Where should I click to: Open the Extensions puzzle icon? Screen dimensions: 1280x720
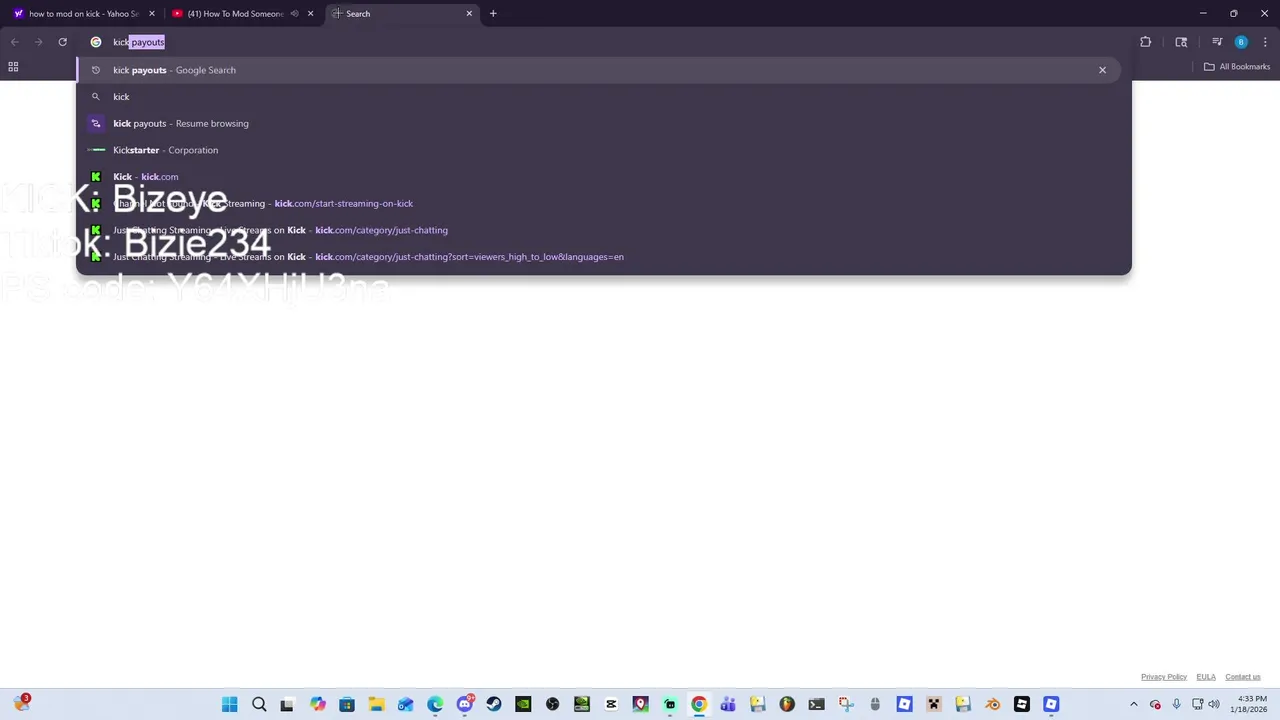(x=1145, y=42)
